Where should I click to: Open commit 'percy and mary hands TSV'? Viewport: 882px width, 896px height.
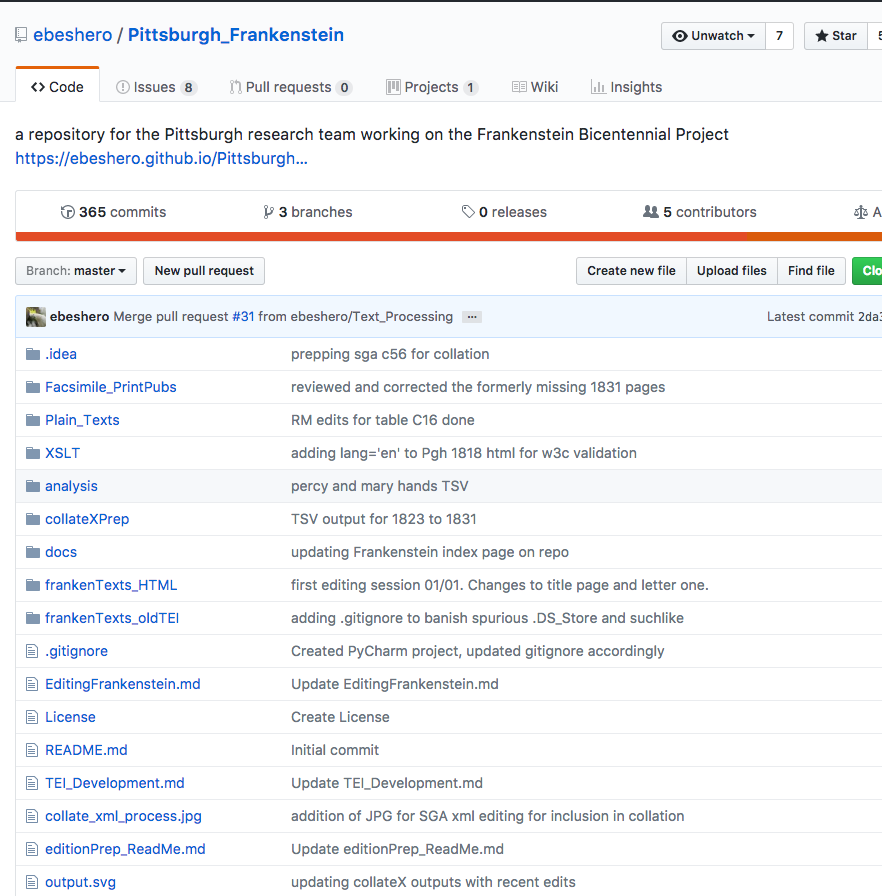pyautogui.click(x=379, y=486)
